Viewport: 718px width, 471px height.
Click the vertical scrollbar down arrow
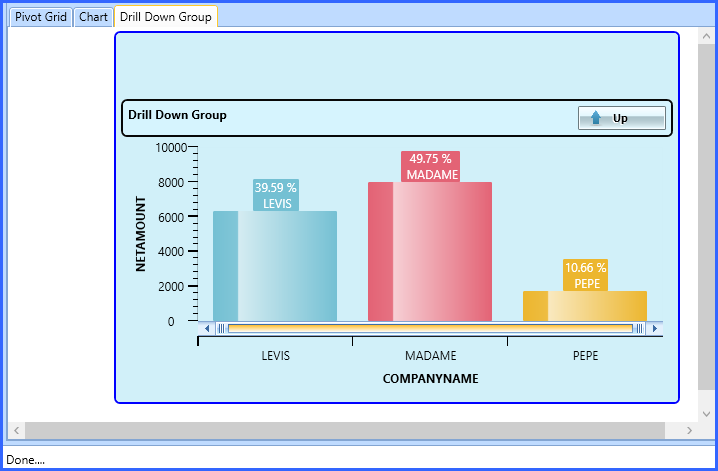point(705,414)
